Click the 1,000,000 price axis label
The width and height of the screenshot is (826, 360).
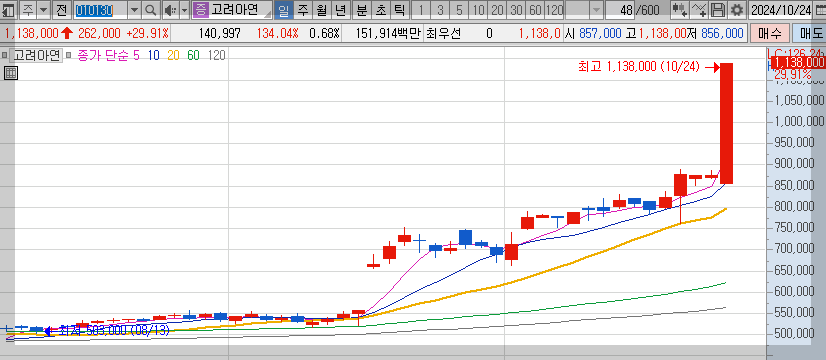(x=799, y=121)
